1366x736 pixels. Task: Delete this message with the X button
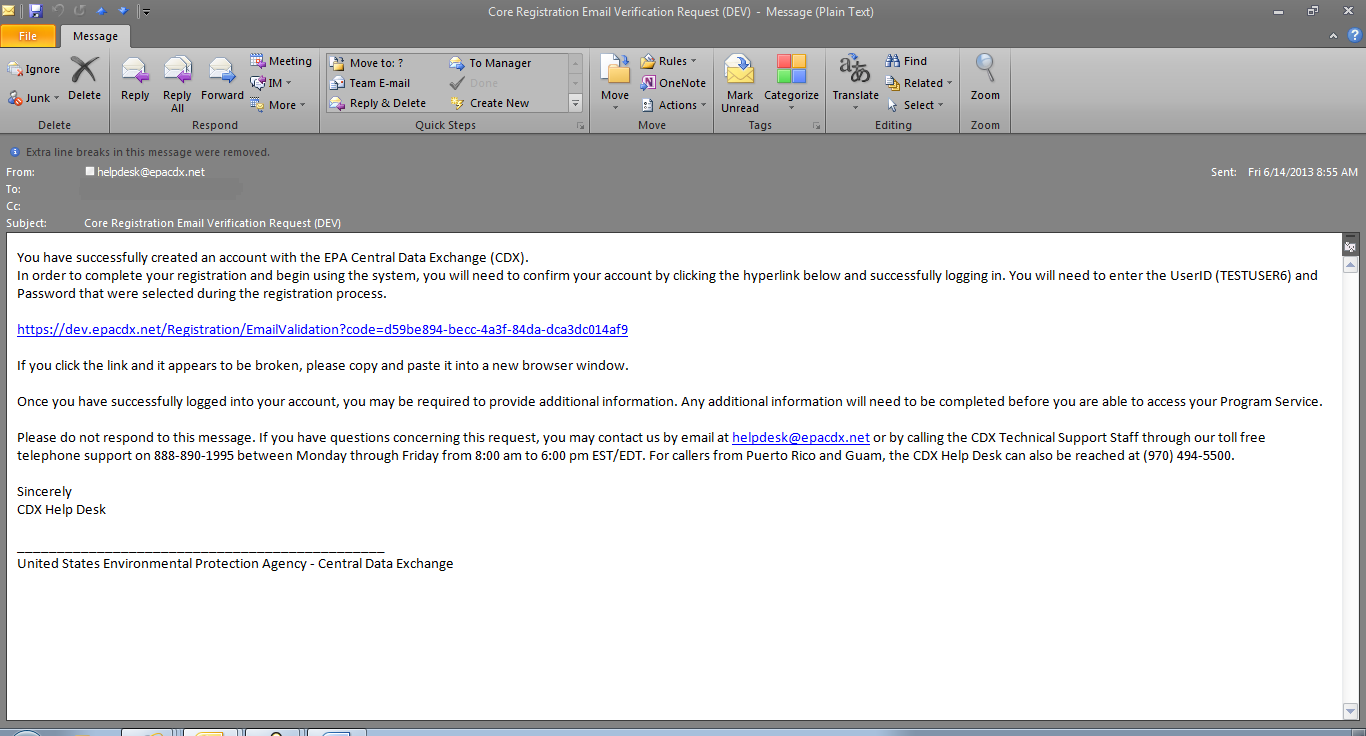[x=84, y=78]
